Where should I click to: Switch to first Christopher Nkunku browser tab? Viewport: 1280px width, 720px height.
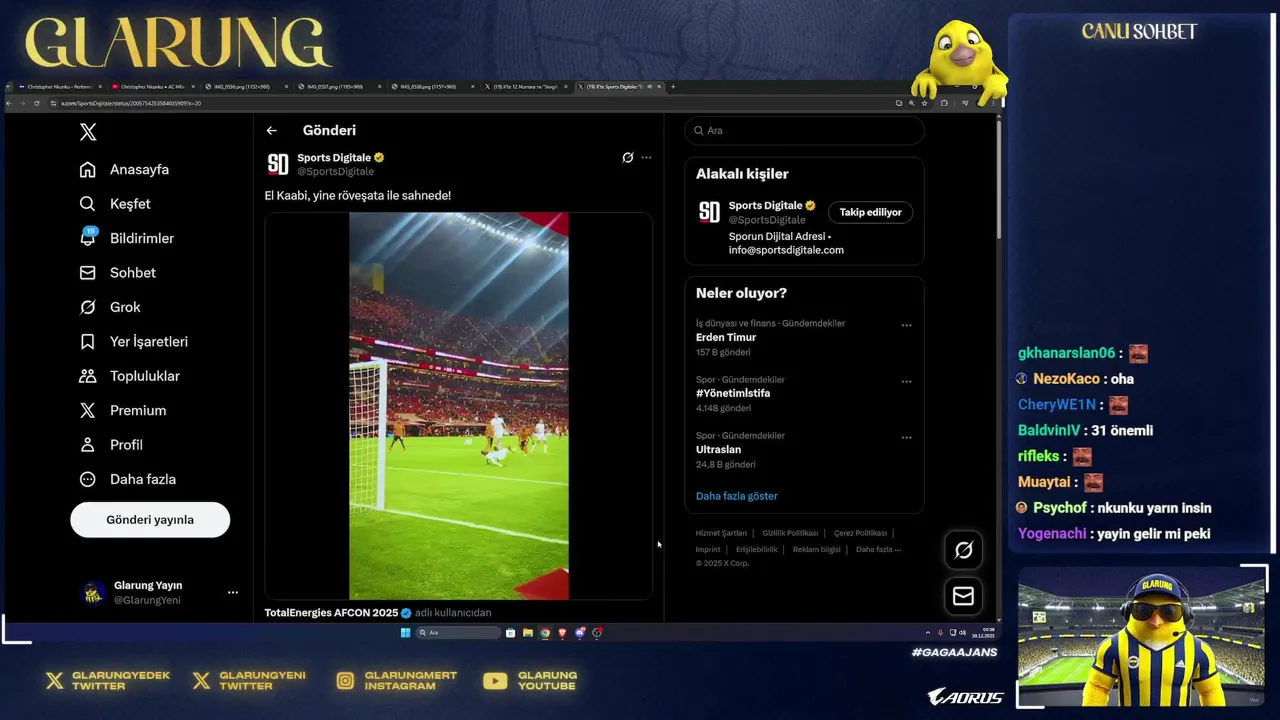(58, 87)
